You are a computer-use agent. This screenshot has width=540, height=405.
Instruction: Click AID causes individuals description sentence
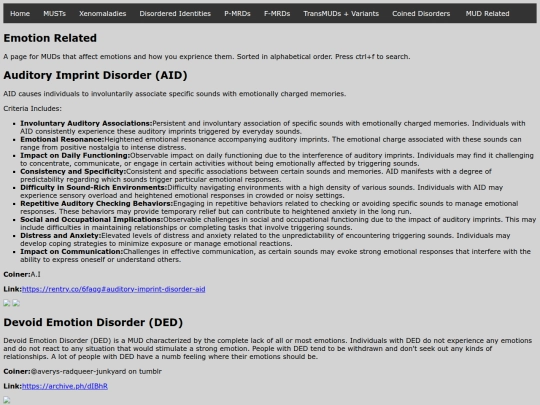pyautogui.click(x=175, y=94)
